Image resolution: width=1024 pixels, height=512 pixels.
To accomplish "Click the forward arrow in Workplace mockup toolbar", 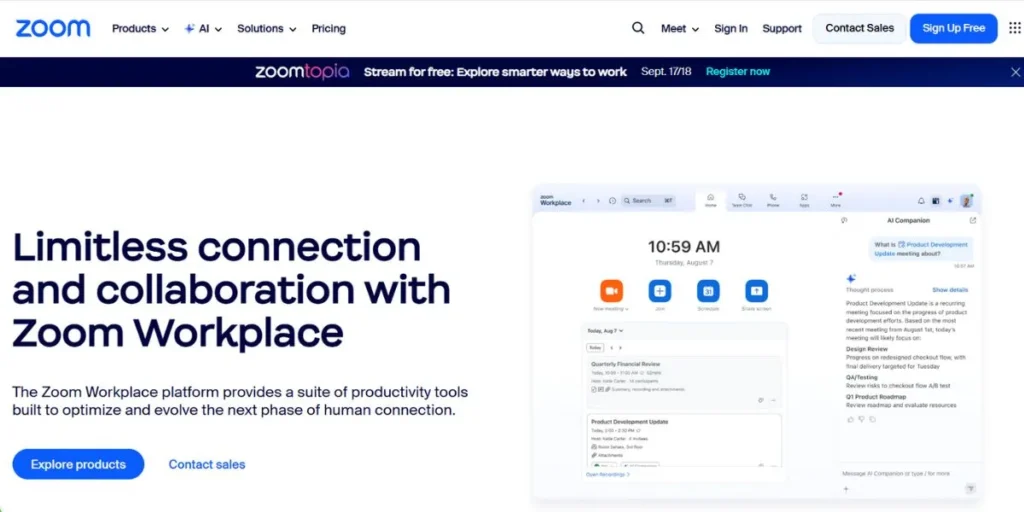I will tap(598, 200).
